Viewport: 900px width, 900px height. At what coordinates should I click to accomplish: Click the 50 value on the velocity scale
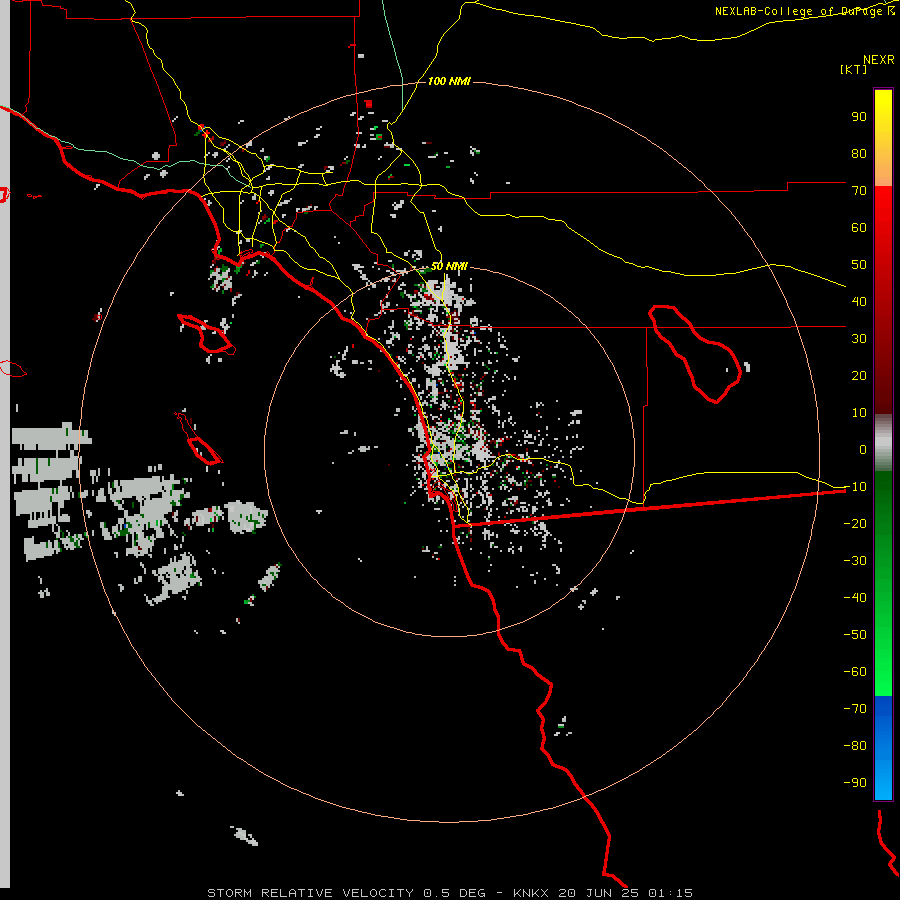[x=859, y=265]
